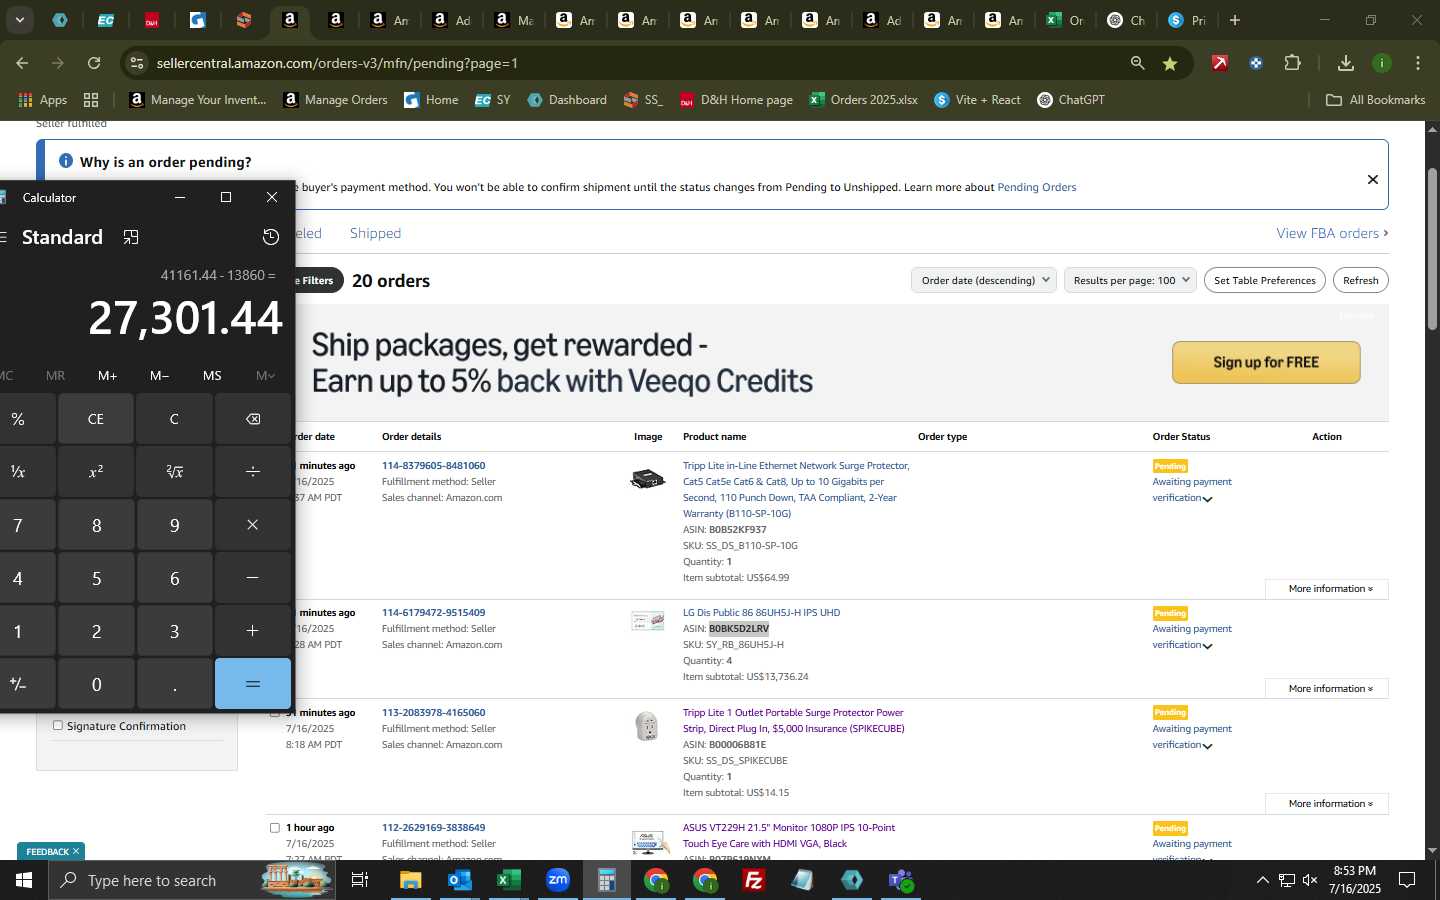Open Zoom from the Windows taskbar
Screen dimensions: 1440x900
pyautogui.click(x=558, y=880)
